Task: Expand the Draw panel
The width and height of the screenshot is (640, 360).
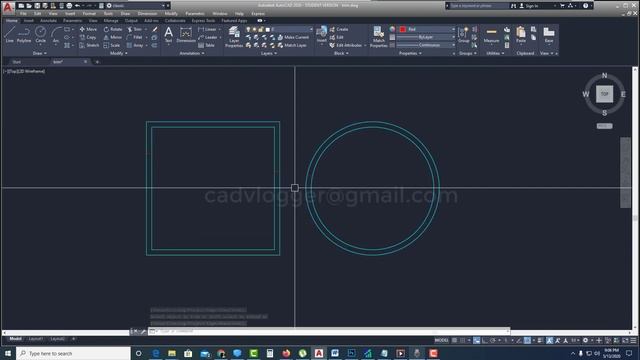Action: pyautogui.click(x=40, y=53)
